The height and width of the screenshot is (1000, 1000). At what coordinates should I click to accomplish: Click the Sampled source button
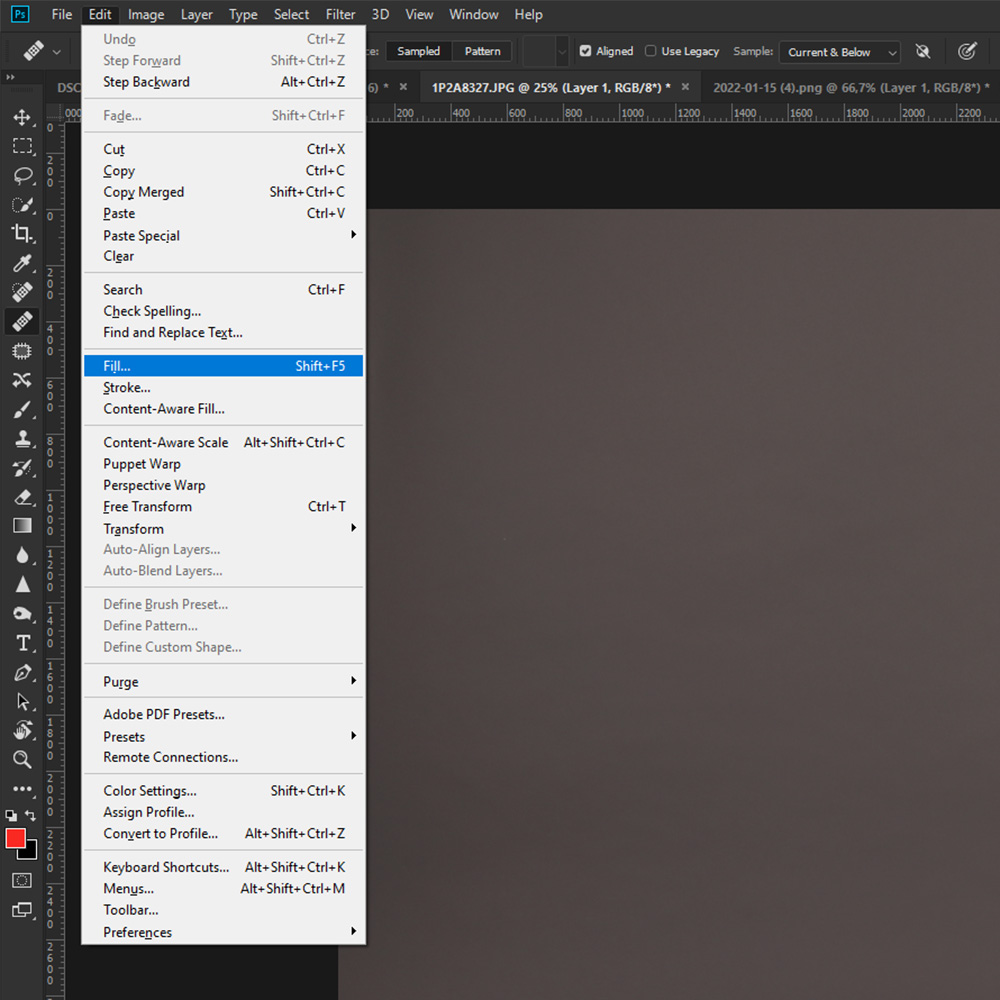coord(418,51)
